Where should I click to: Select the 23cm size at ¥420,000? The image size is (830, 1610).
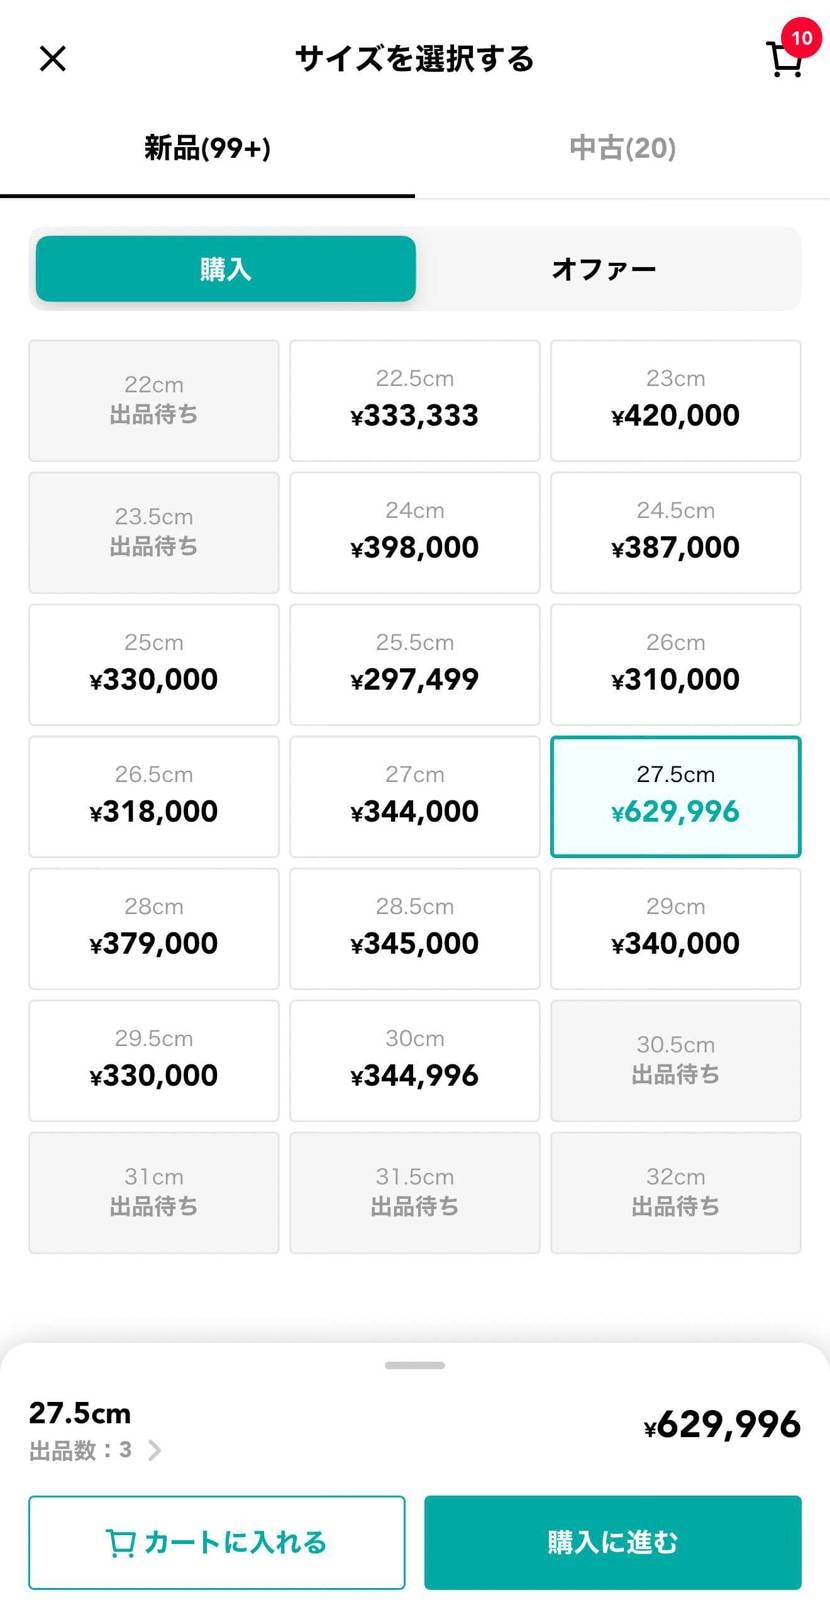tap(676, 401)
